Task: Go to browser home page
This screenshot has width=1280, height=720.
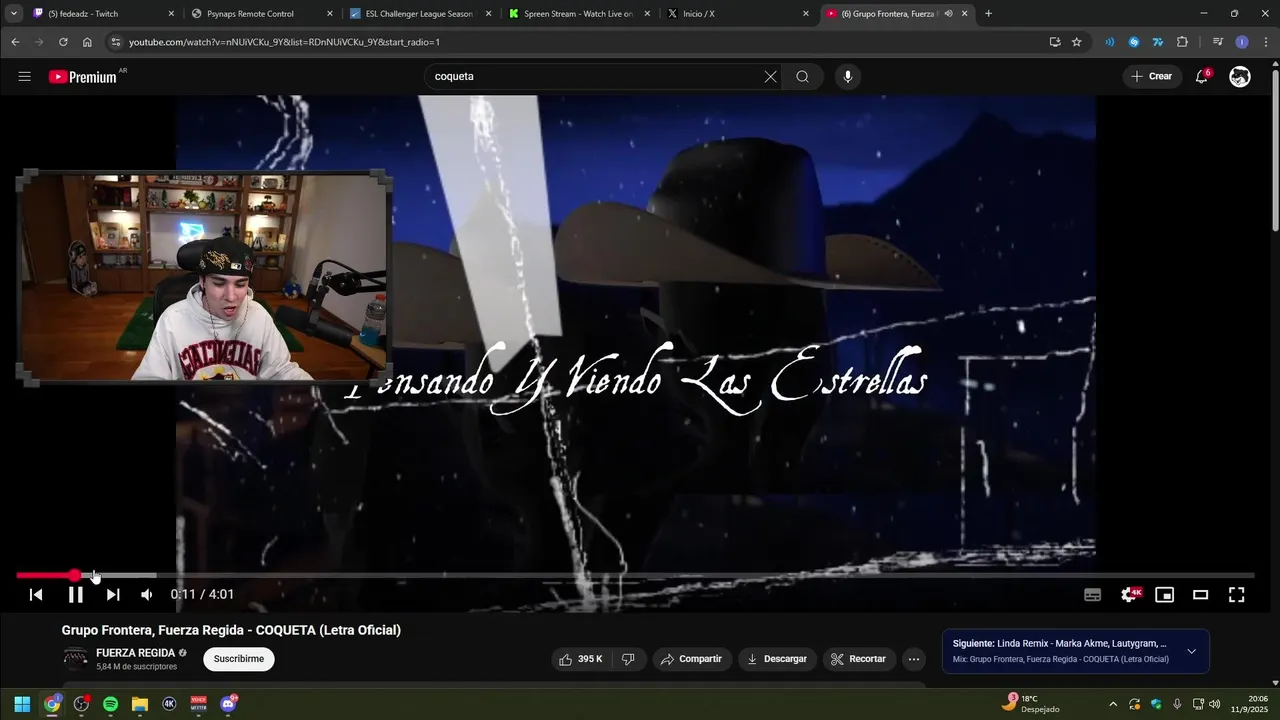Action: tap(87, 42)
